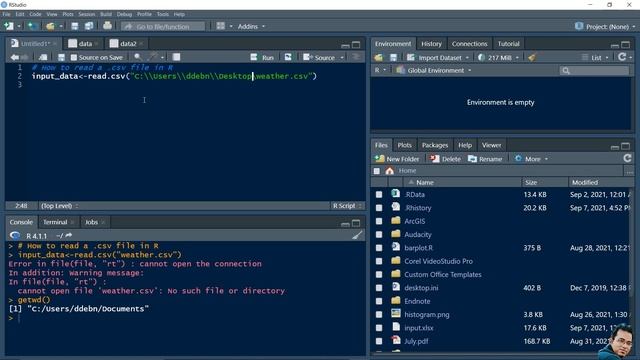
Task: Click the Environment search field
Action: coord(594,71)
